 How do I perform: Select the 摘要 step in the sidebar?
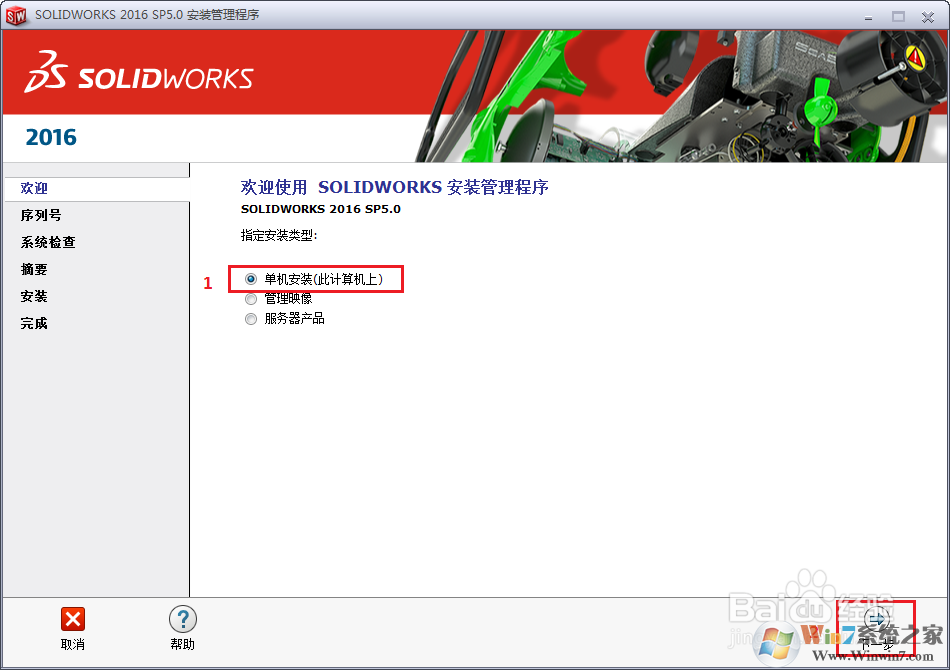click(x=33, y=269)
